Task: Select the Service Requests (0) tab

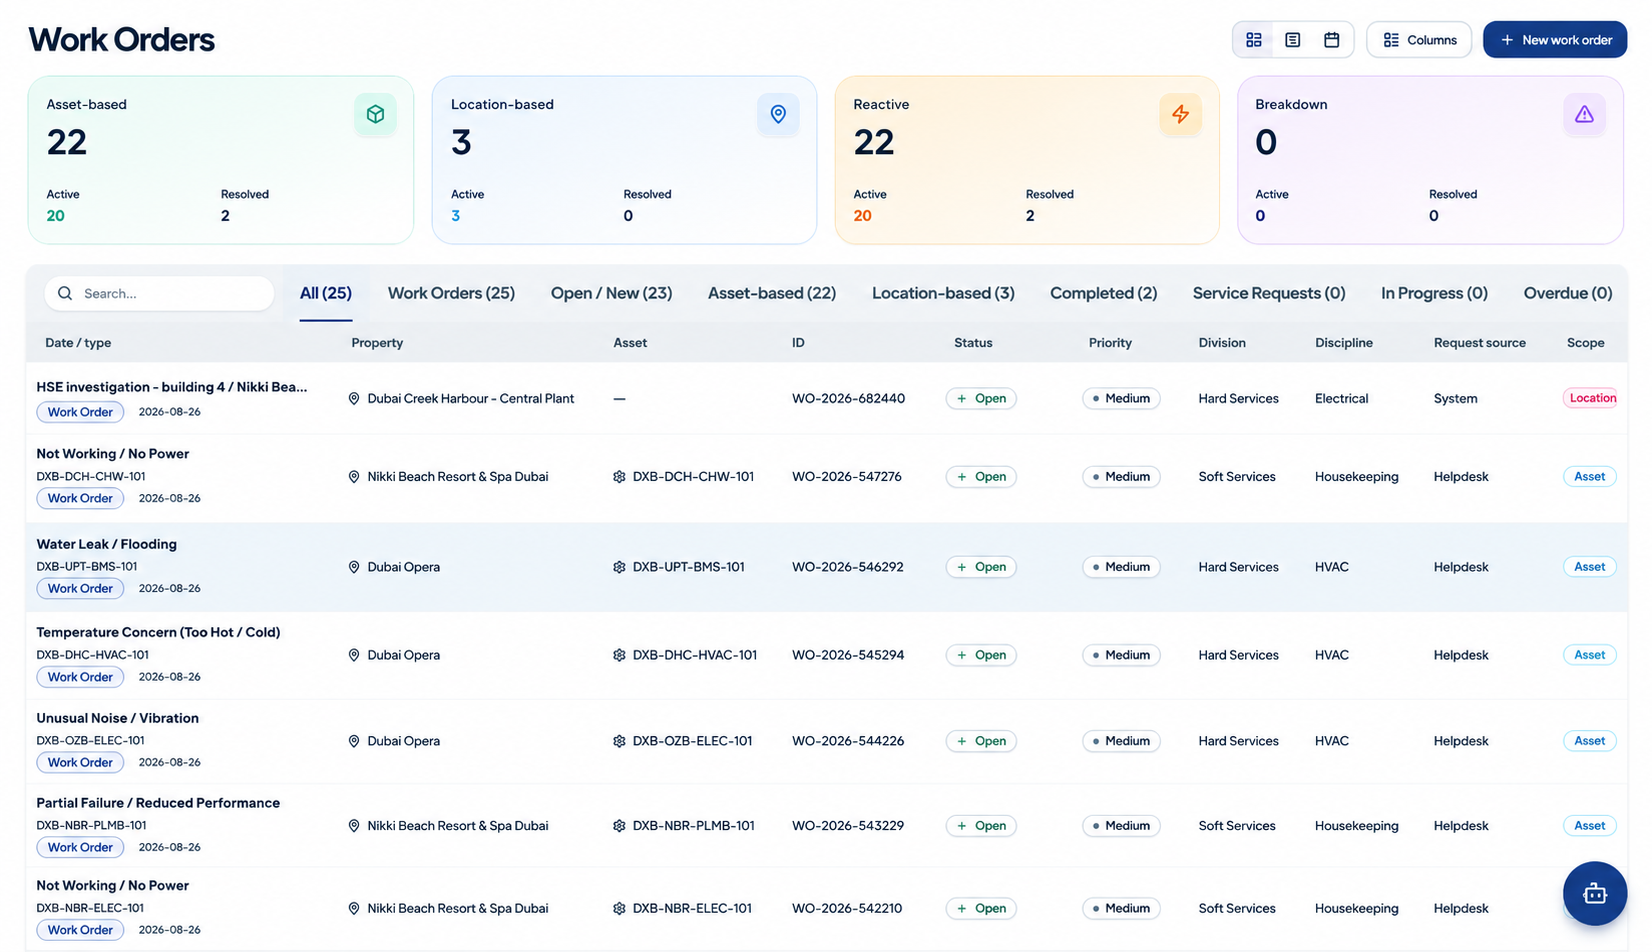Action: pyautogui.click(x=1269, y=293)
